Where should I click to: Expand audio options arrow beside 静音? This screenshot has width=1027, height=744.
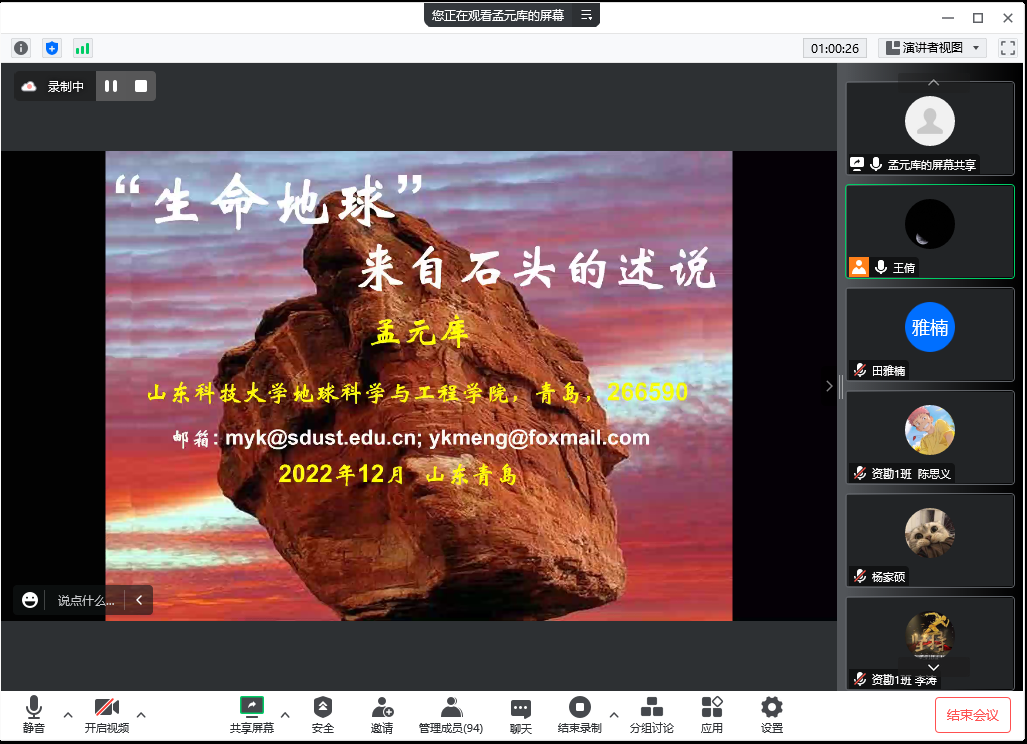click(x=68, y=714)
